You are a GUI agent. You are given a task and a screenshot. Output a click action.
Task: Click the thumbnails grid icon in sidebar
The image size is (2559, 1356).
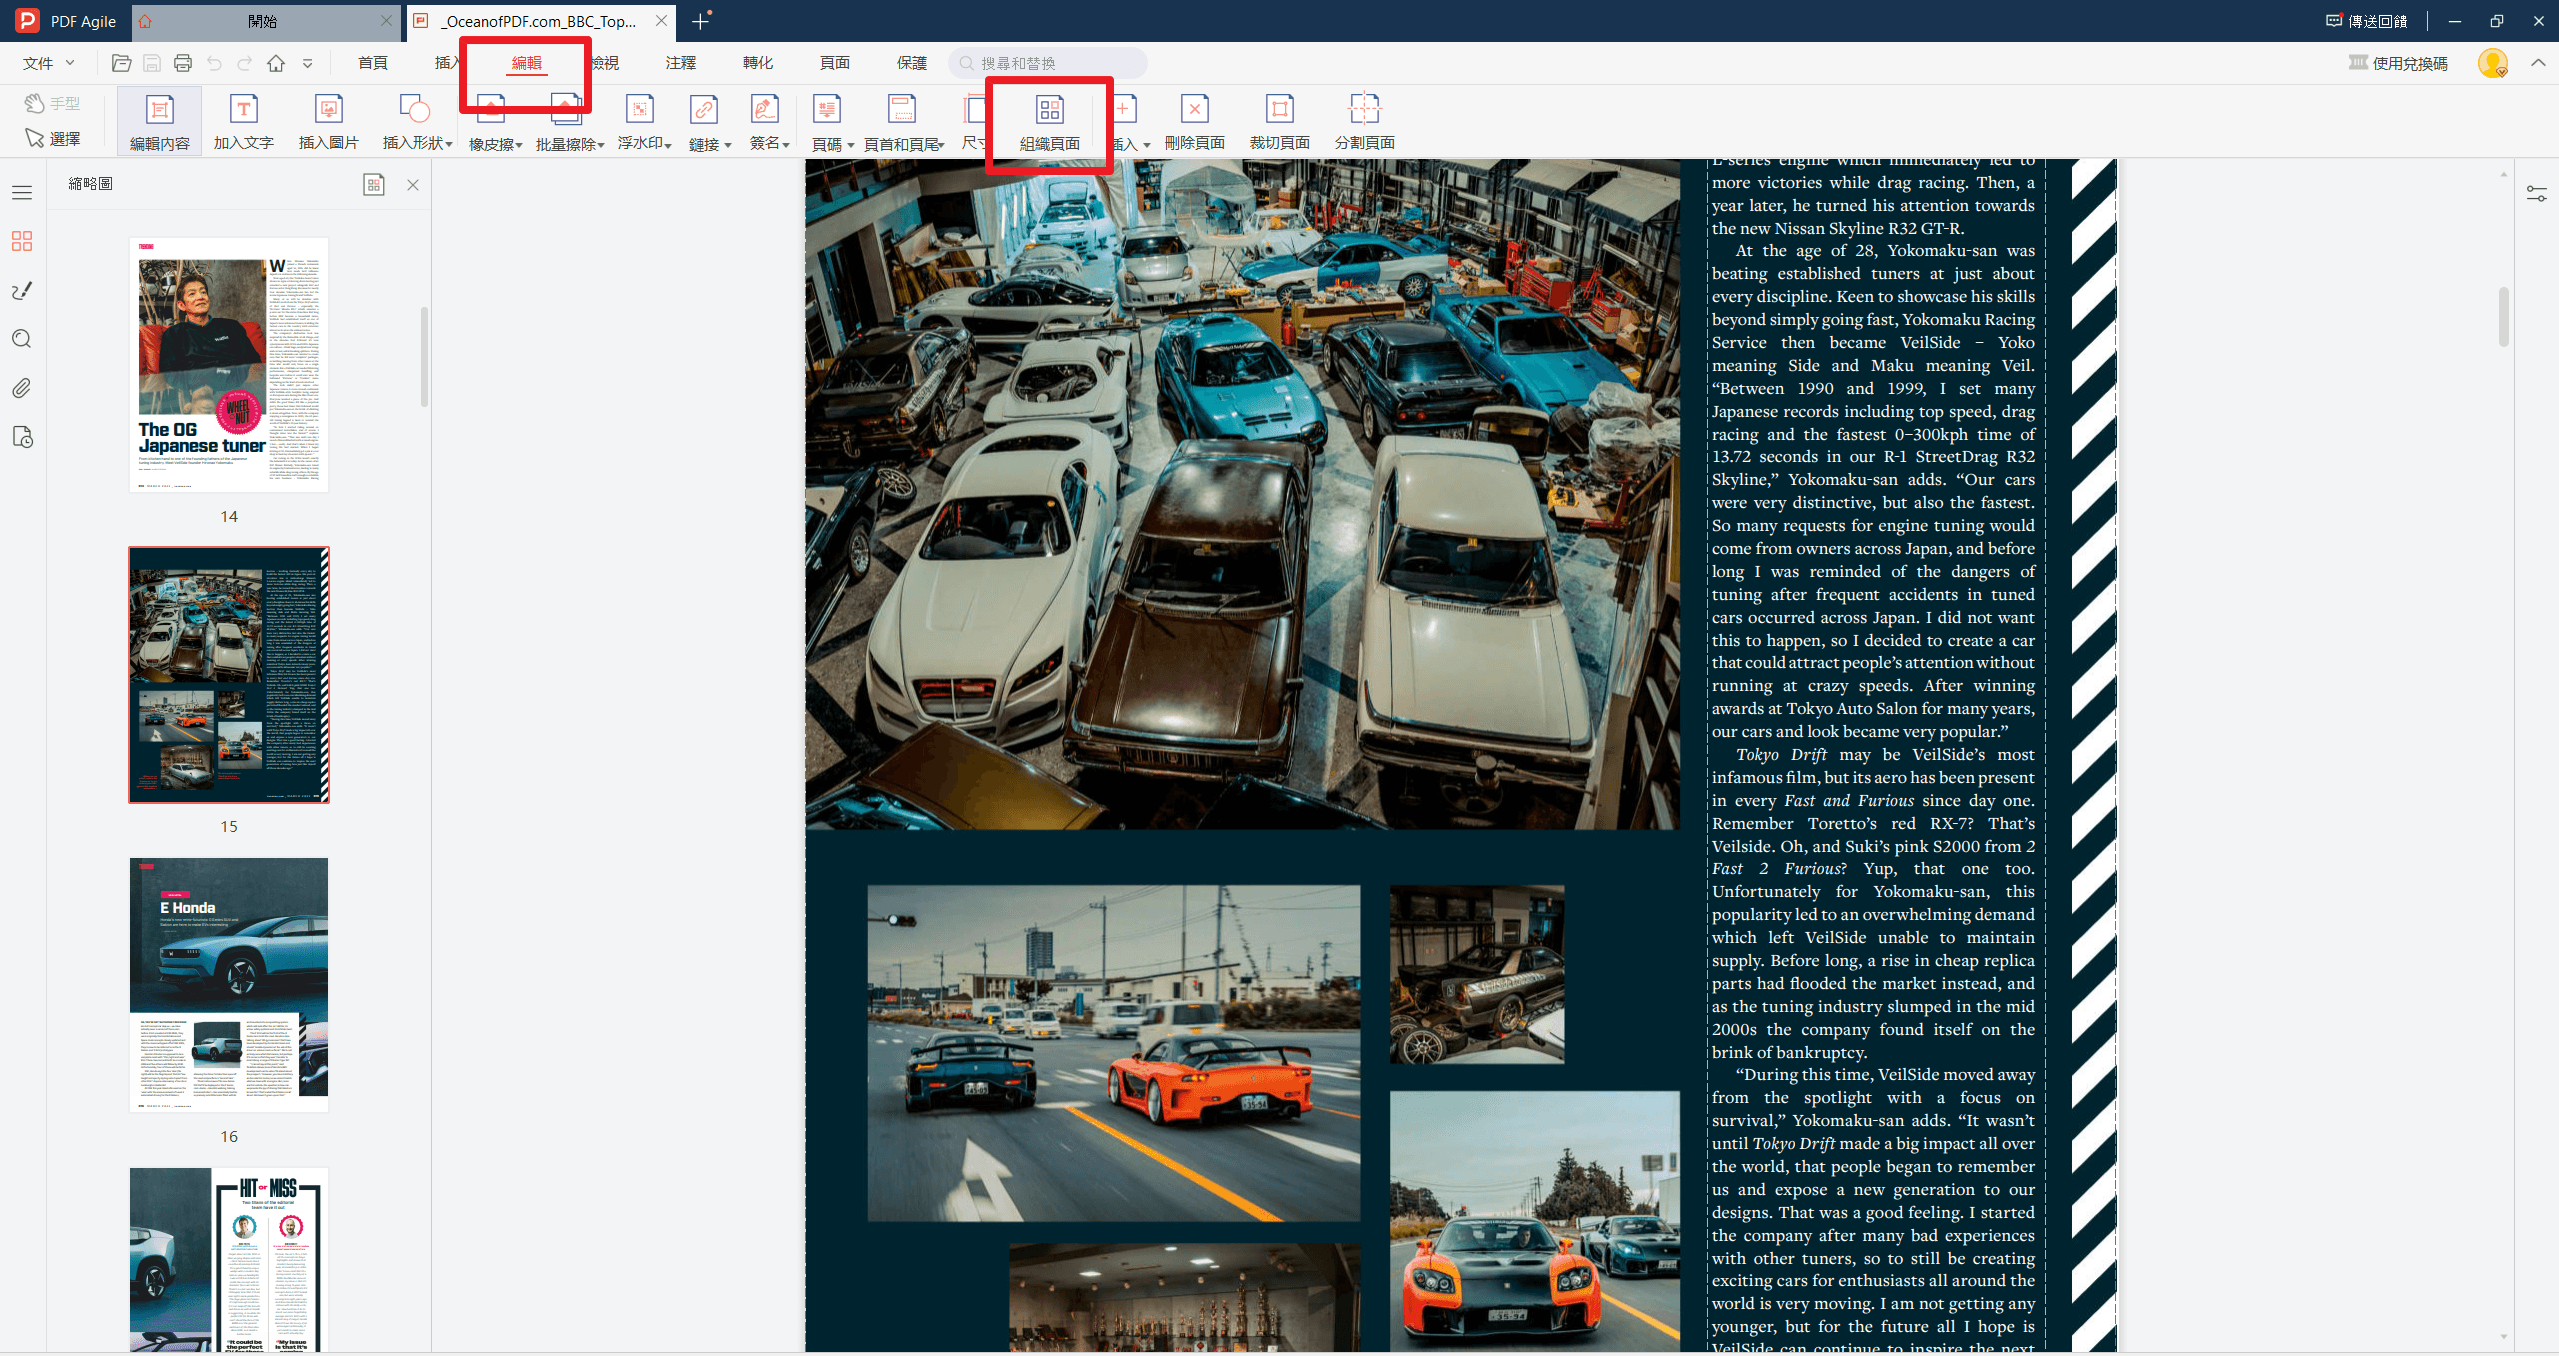(22, 241)
